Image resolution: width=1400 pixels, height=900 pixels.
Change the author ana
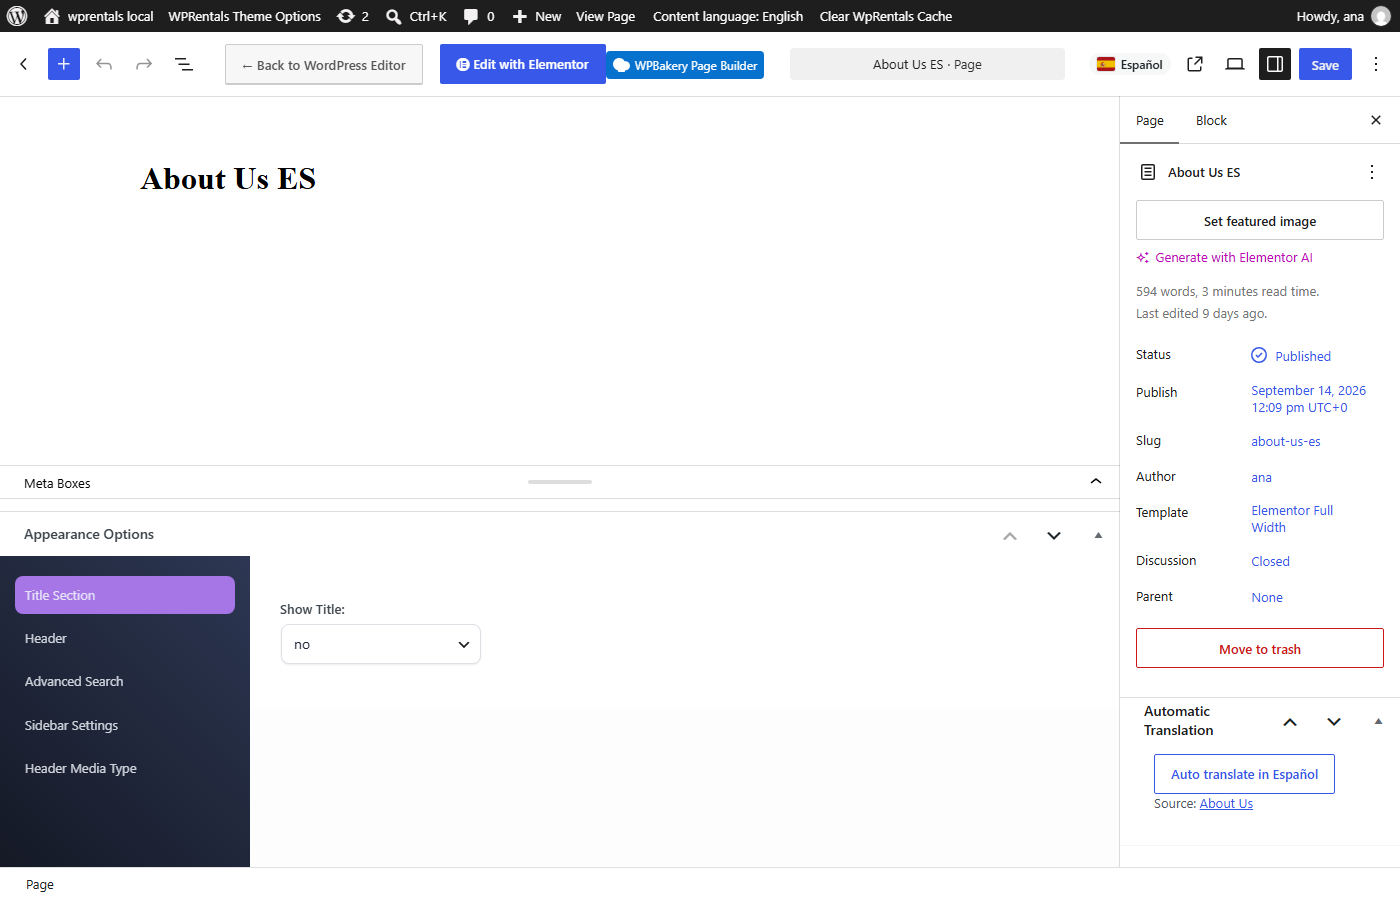(1261, 477)
